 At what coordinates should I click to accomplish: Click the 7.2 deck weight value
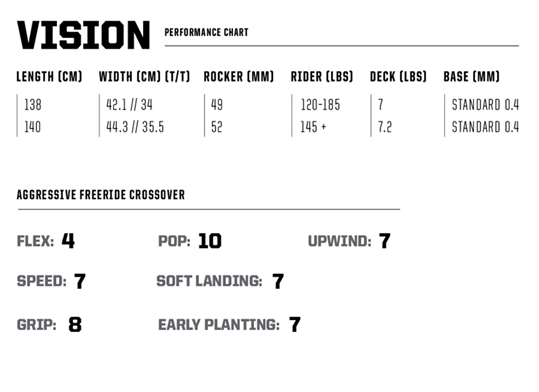click(385, 127)
